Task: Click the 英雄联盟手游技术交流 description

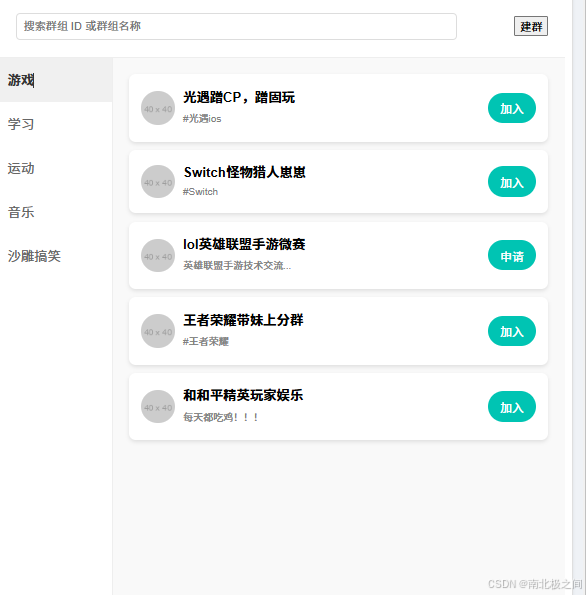Action: pyautogui.click(x=237, y=266)
